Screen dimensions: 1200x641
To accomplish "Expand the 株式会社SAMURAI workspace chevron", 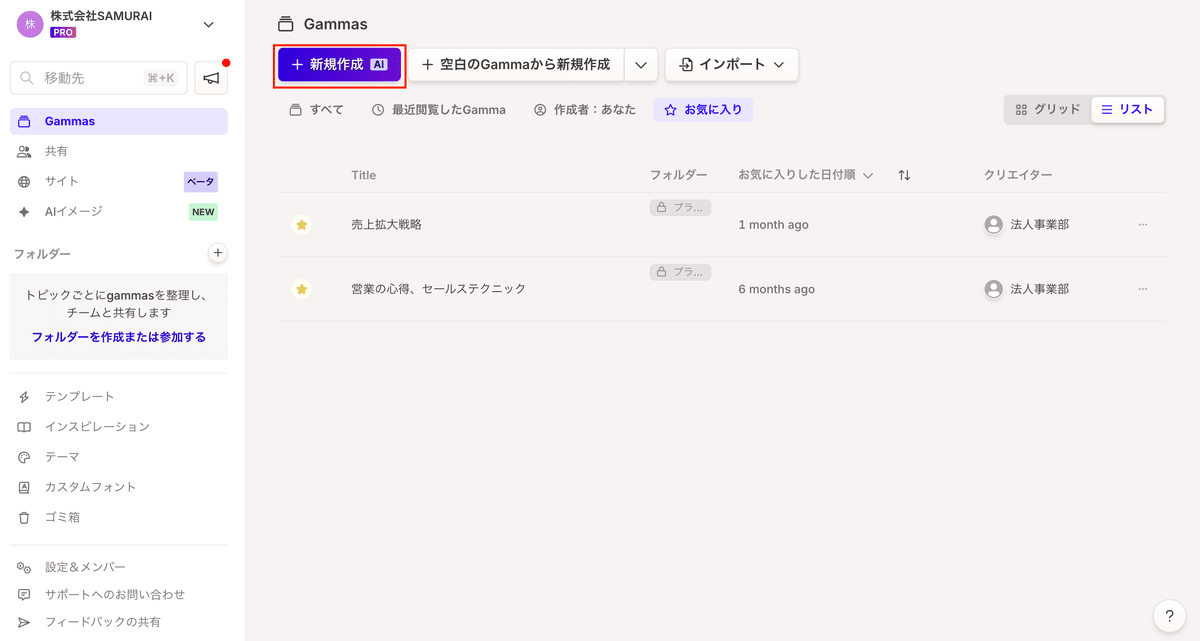I will (208, 24).
